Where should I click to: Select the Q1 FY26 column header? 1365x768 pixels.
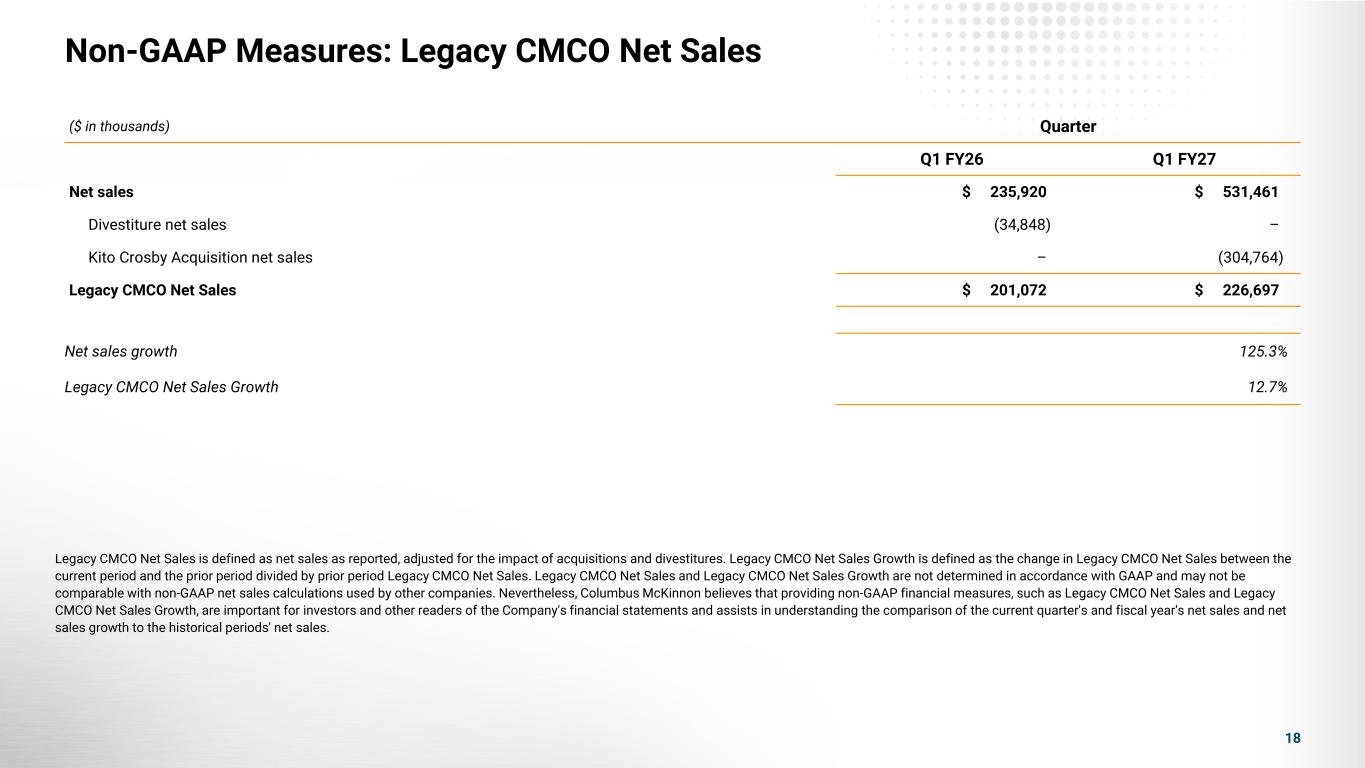pyautogui.click(x=951, y=159)
